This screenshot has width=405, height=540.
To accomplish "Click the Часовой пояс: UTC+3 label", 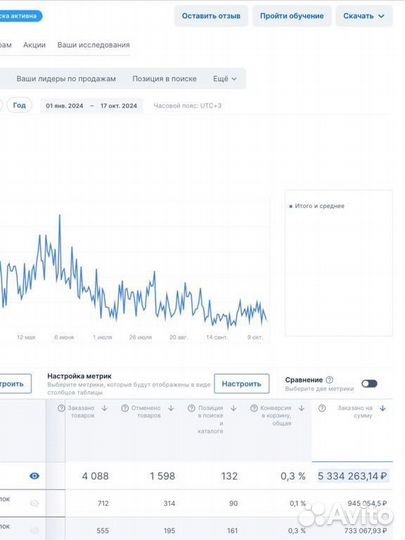I will coord(187,106).
